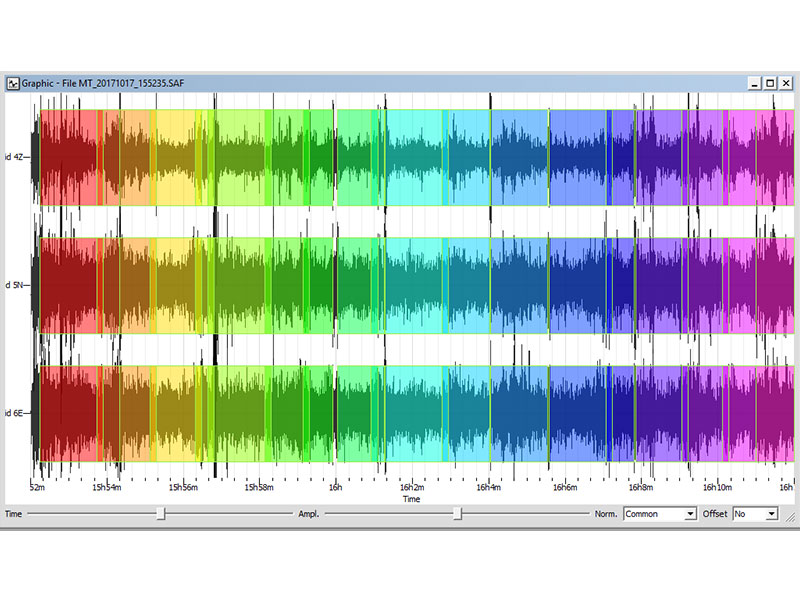
Task: Click the Ampl. slider handle
Action: [457, 513]
